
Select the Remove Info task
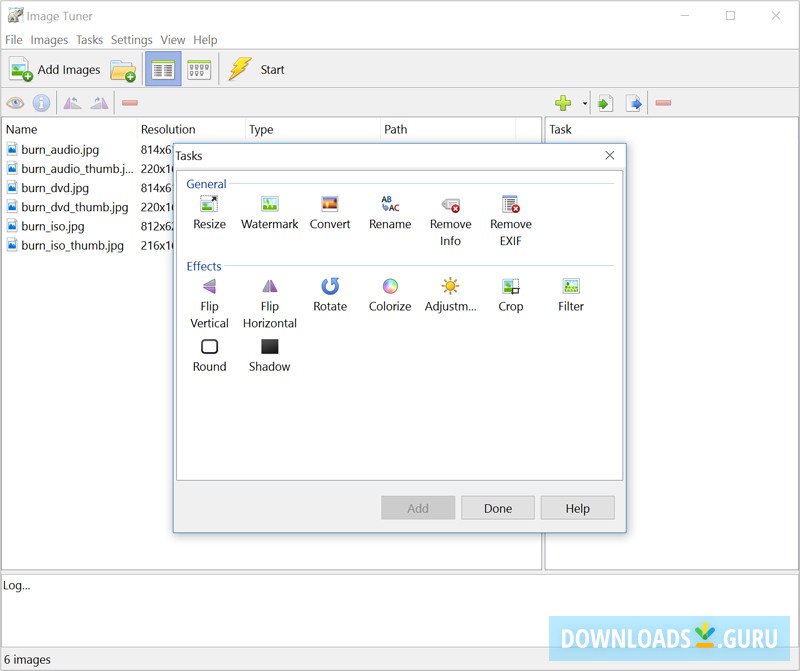pyautogui.click(x=450, y=221)
